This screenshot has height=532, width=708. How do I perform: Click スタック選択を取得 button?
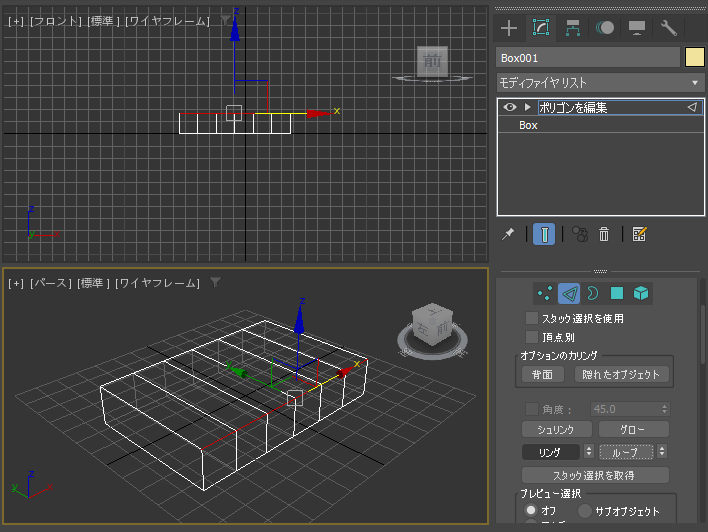[x=595, y=475]
